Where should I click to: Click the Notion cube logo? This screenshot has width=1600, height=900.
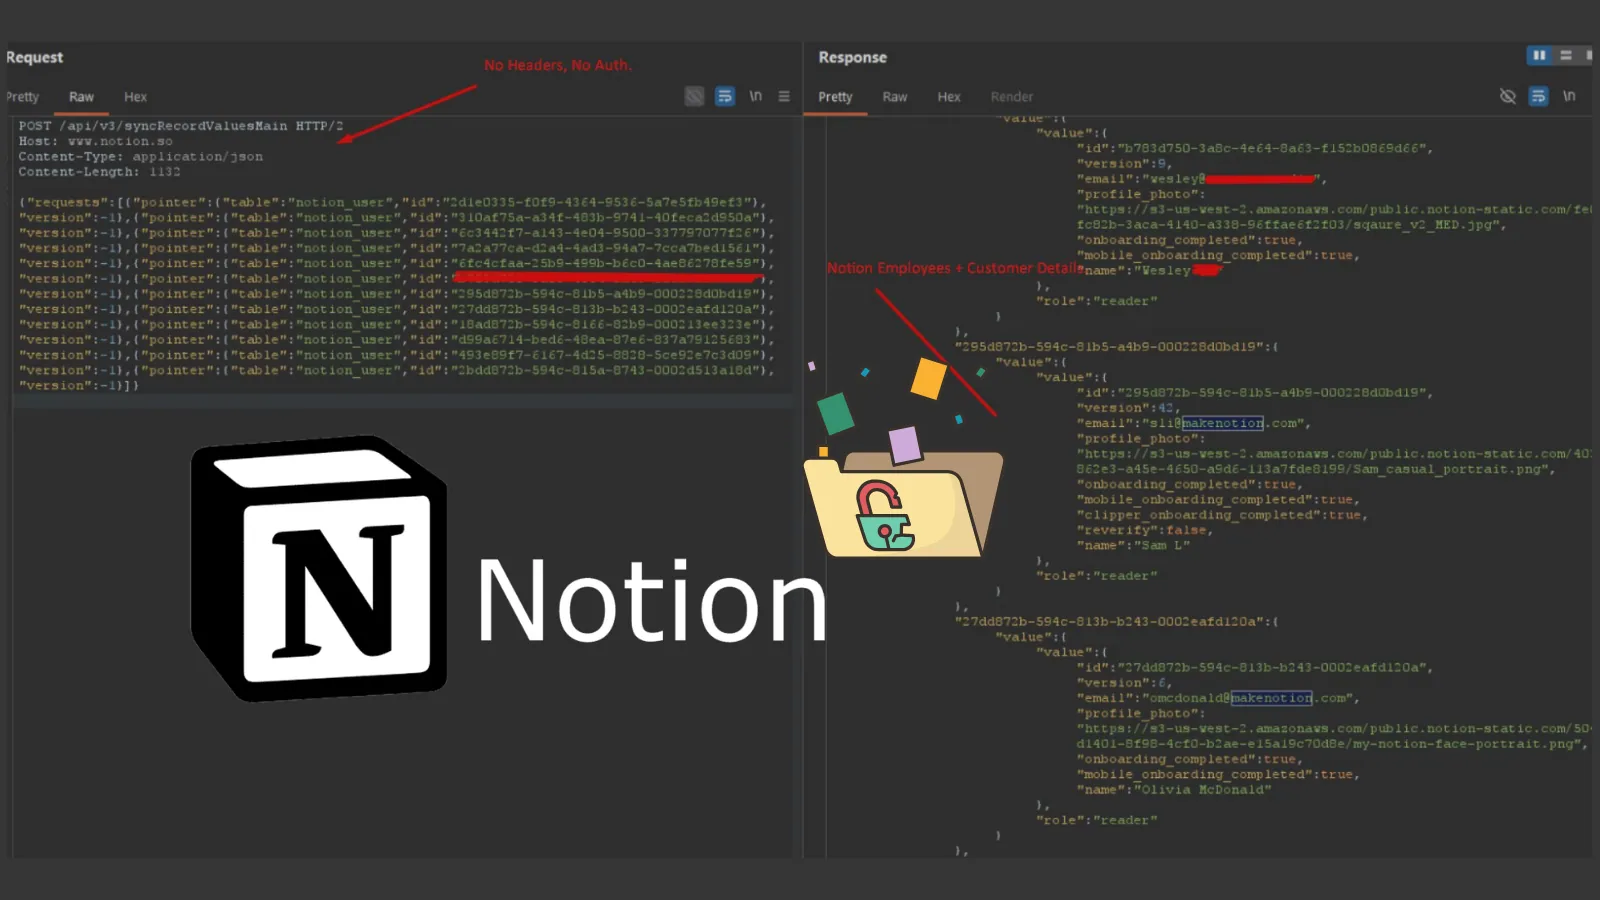[x=320, y=568]
